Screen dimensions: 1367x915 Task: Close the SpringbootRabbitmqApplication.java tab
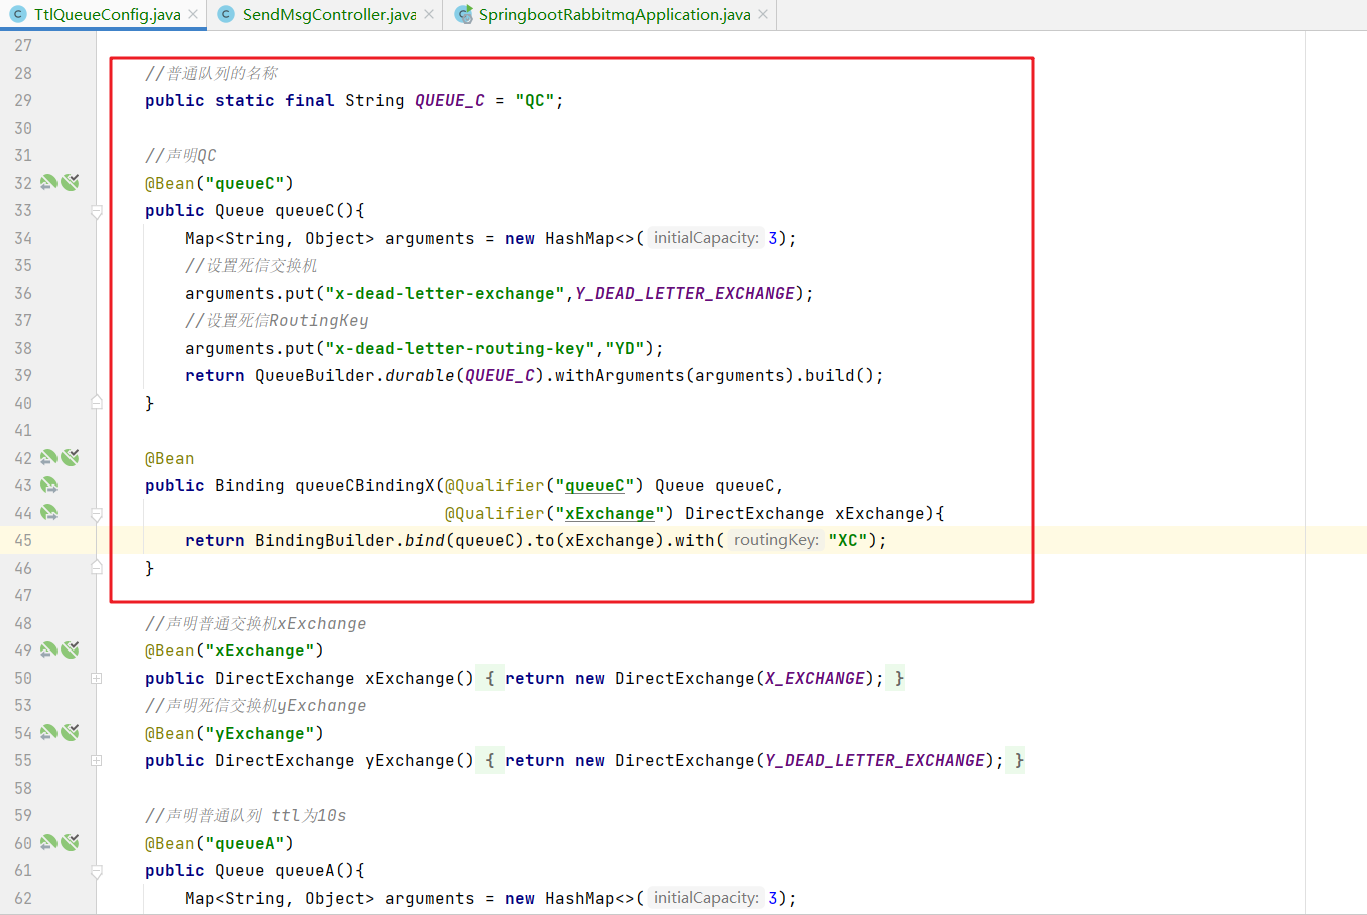[763, 15]
